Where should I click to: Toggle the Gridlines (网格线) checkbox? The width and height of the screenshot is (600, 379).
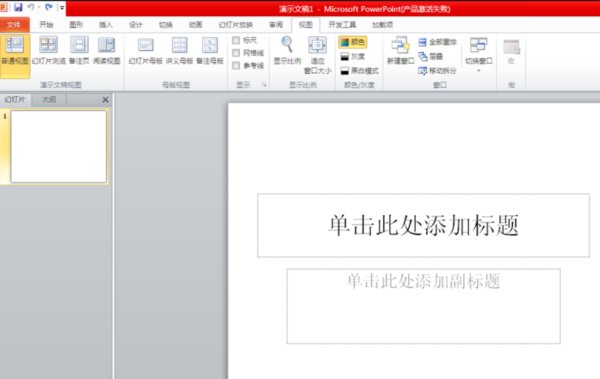click(x=236, y=53)
